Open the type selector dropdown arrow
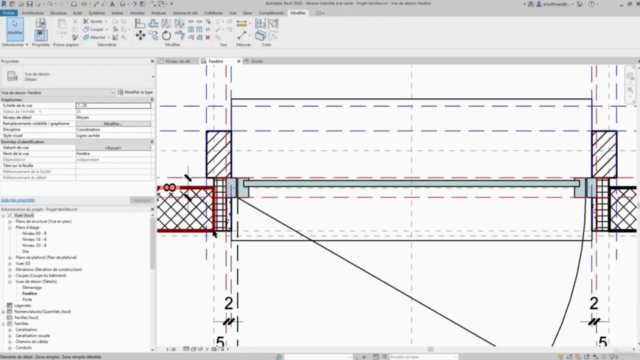640x360 pixels. tap(153, 76)
